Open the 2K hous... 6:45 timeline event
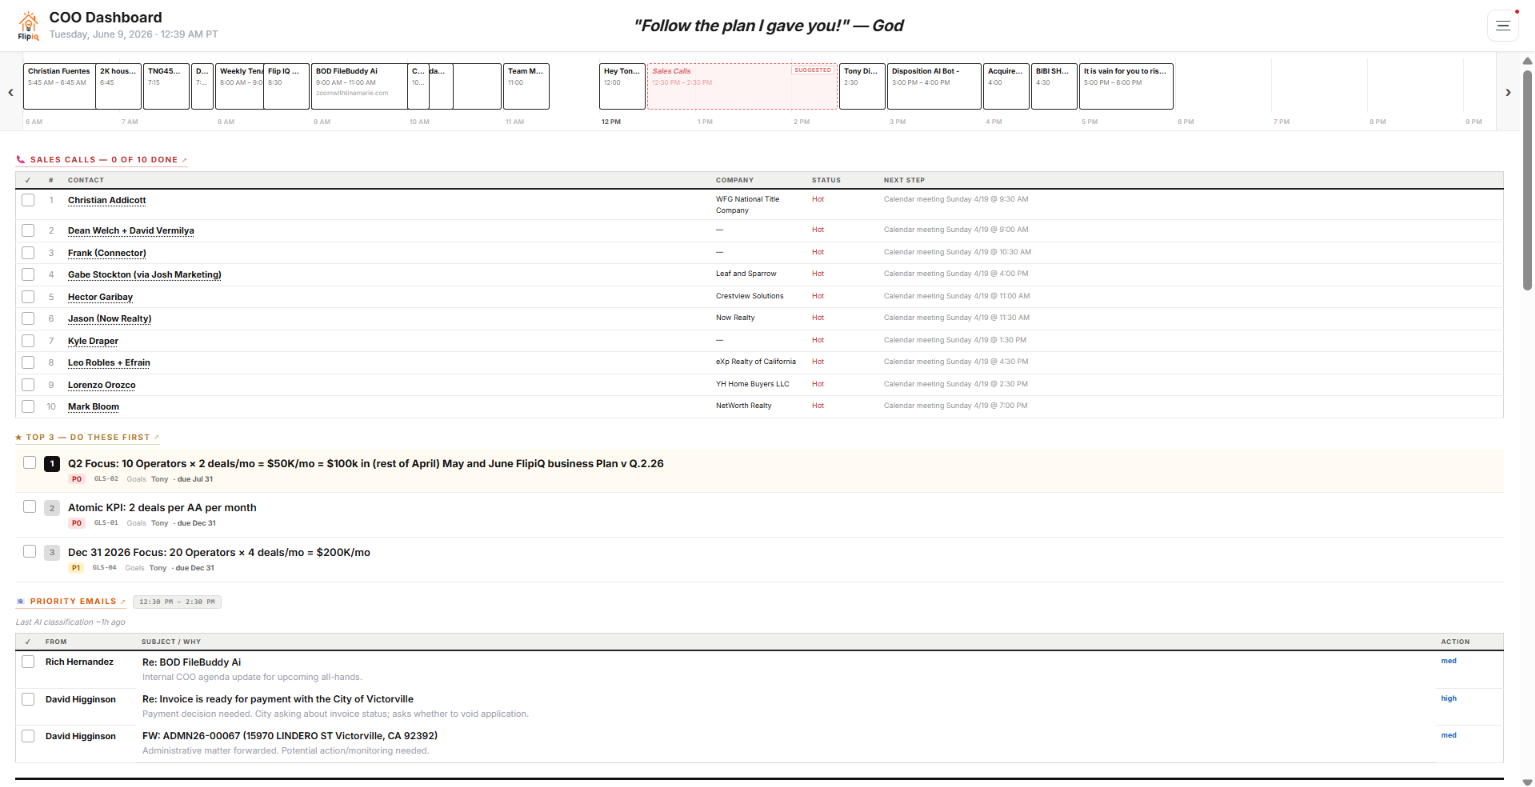Image resolution: width=1535 pixels, height=787 pixels. [119, 86]
